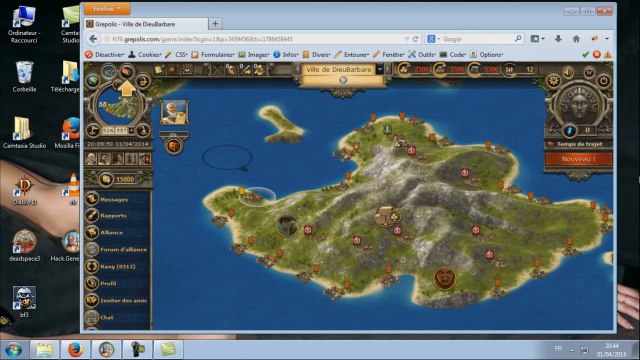Open a new Firefox tab with plus
640x360 pixels.
(215, 24)
